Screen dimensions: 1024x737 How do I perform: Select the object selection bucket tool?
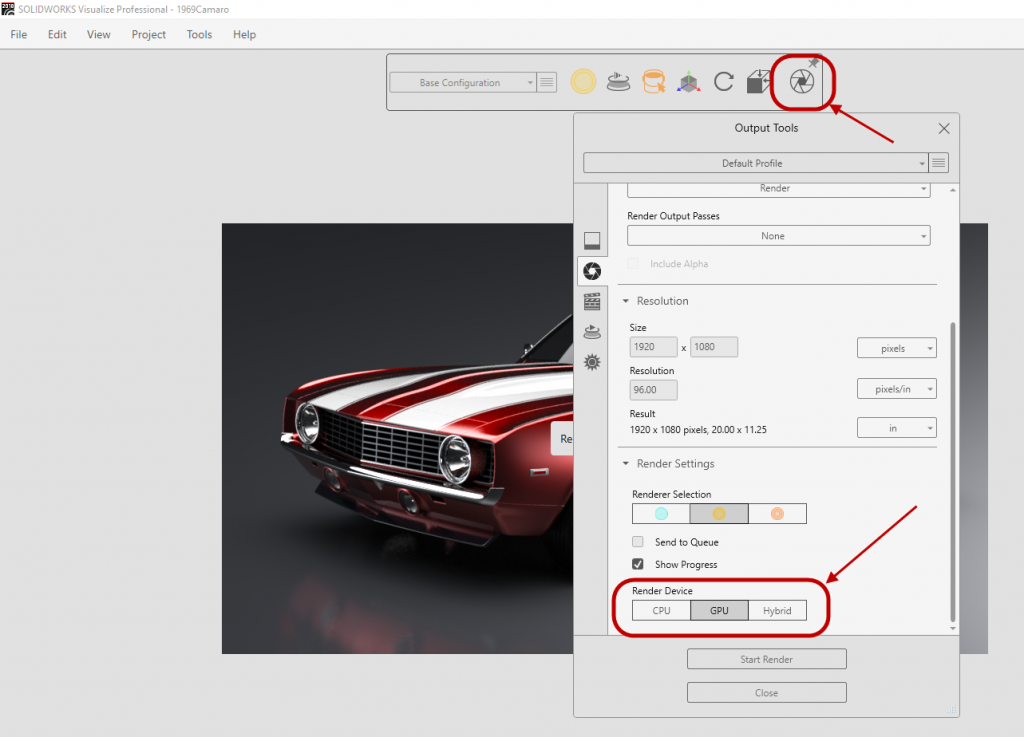click(654, 82)
